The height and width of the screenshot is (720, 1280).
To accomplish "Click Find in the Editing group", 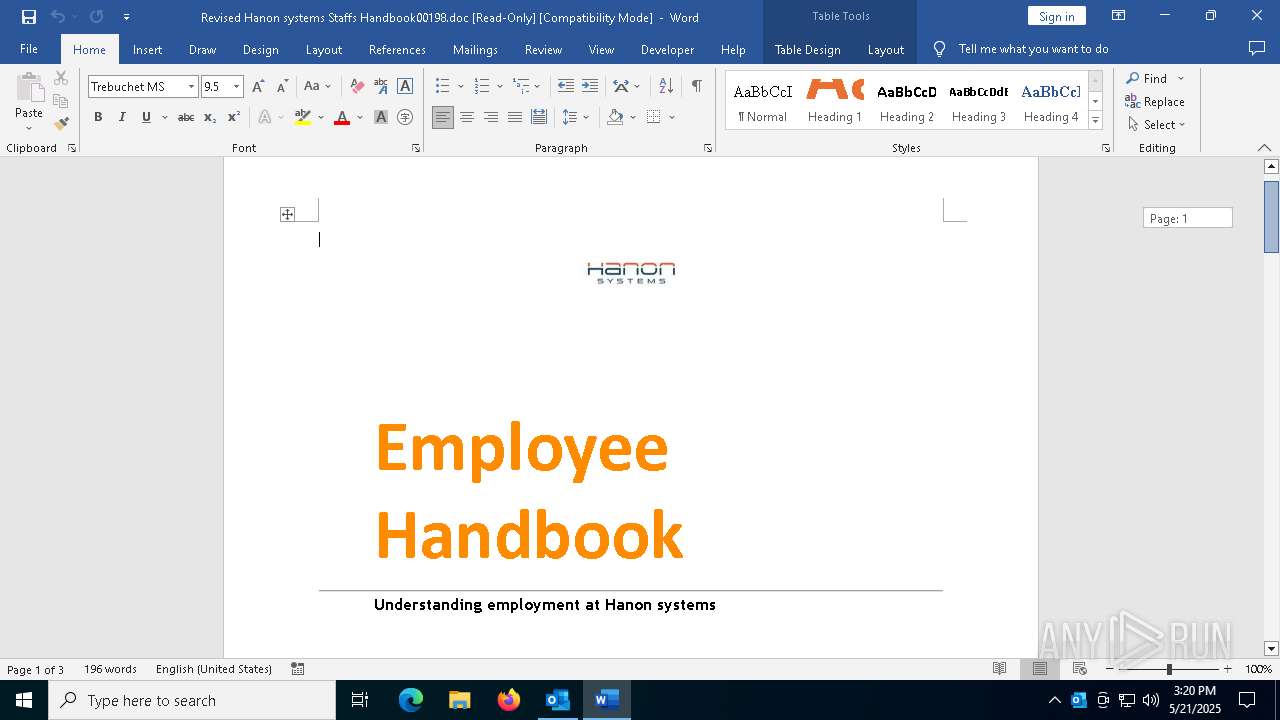I will tap(1146, 79).
